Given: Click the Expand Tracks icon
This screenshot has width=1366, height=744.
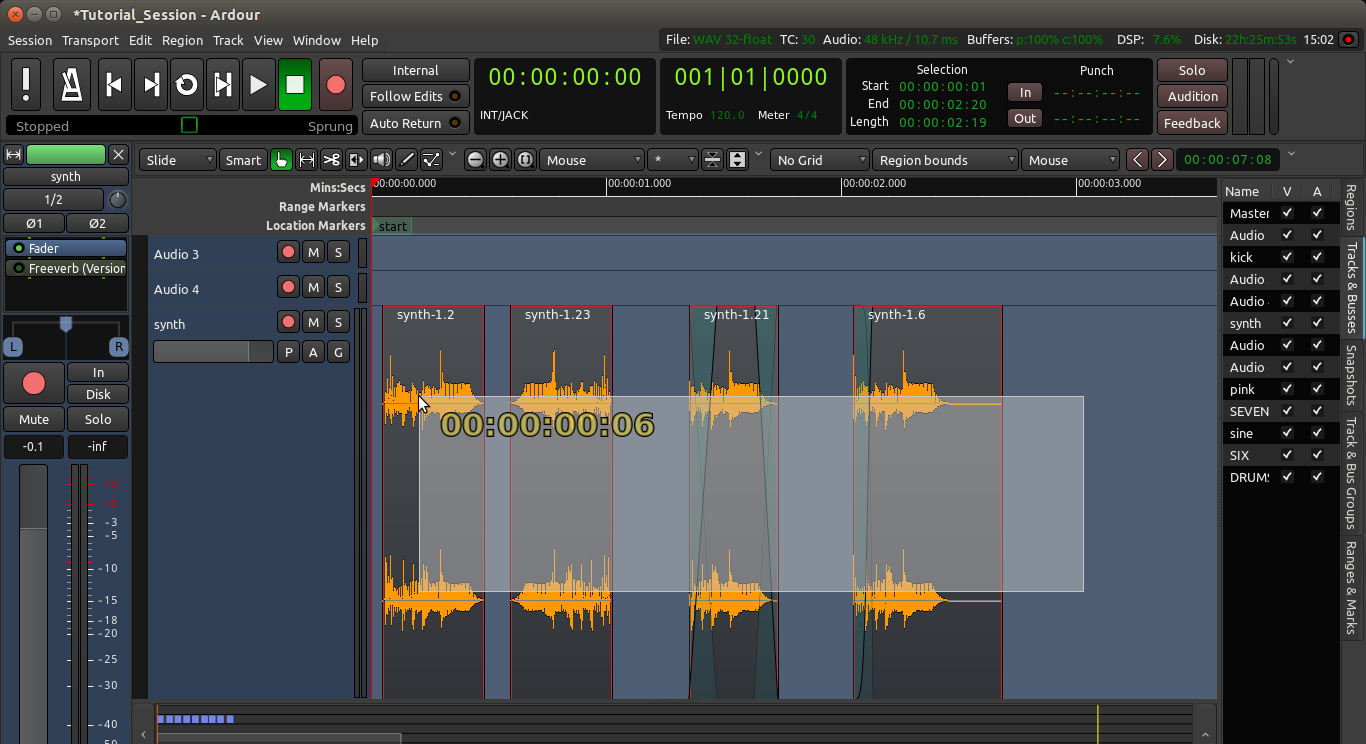Looking at the screenshot, I should tap(737, 160).
